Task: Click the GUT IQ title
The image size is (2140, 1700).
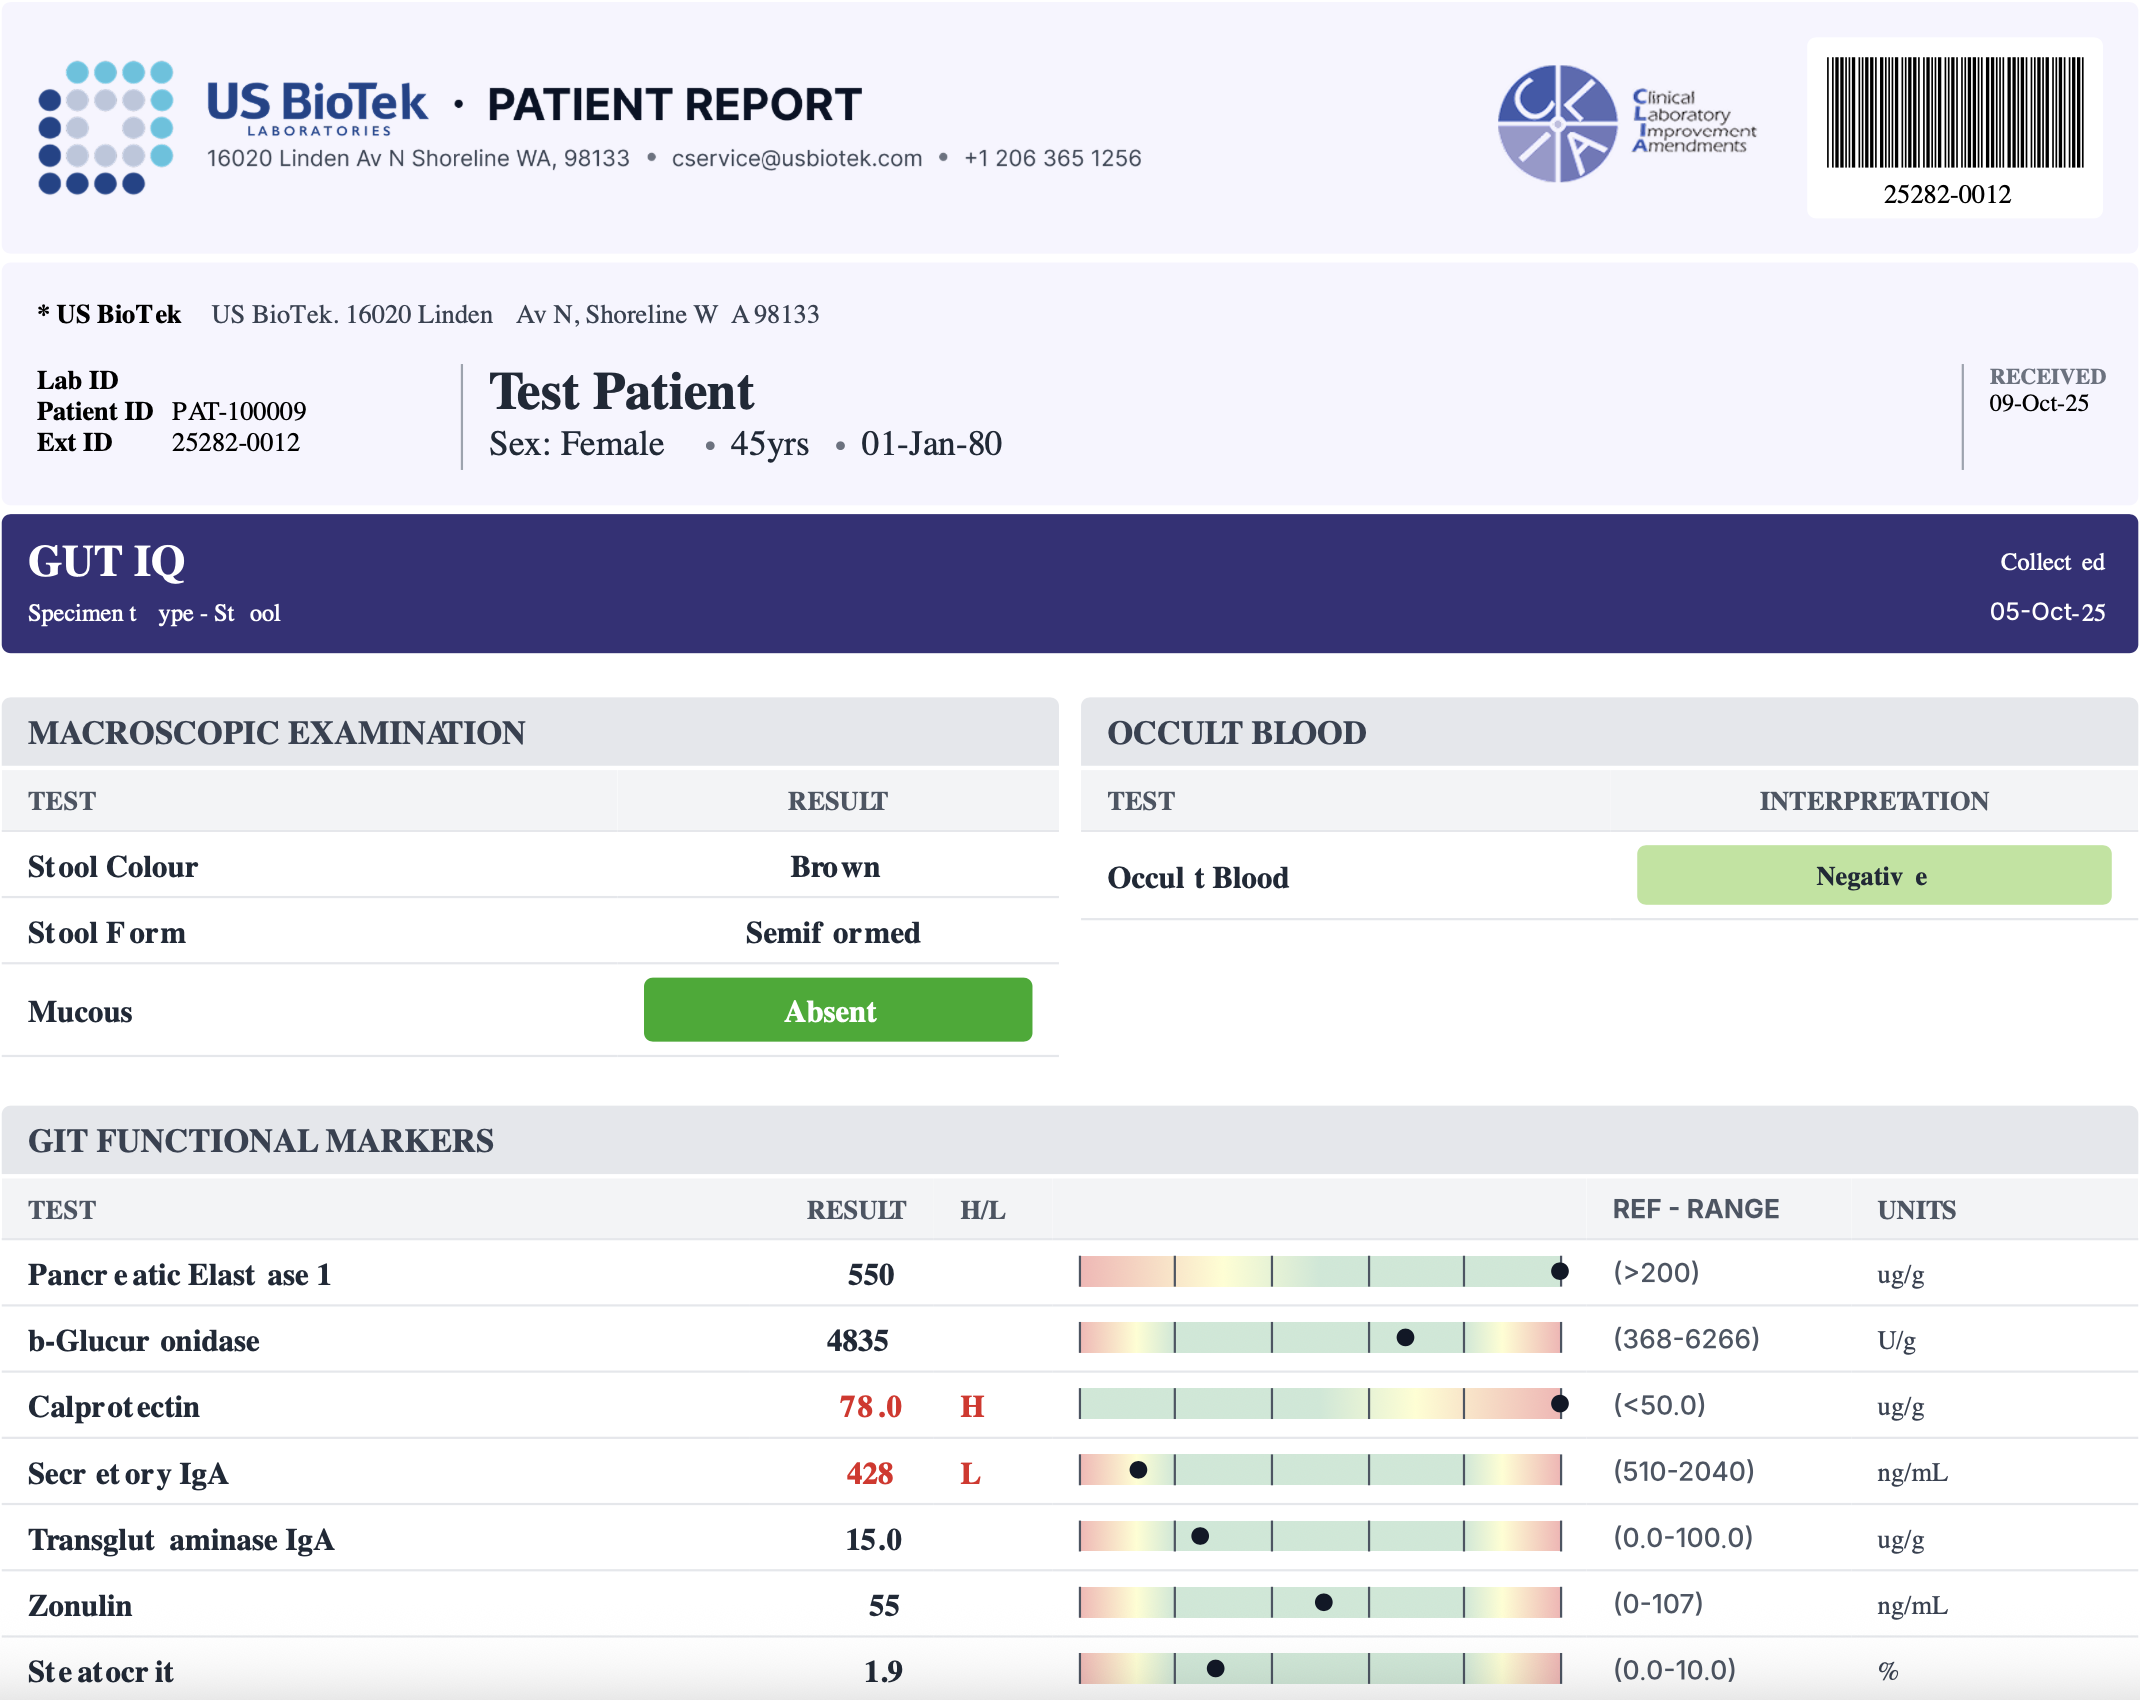Action: tap(106, 562)
